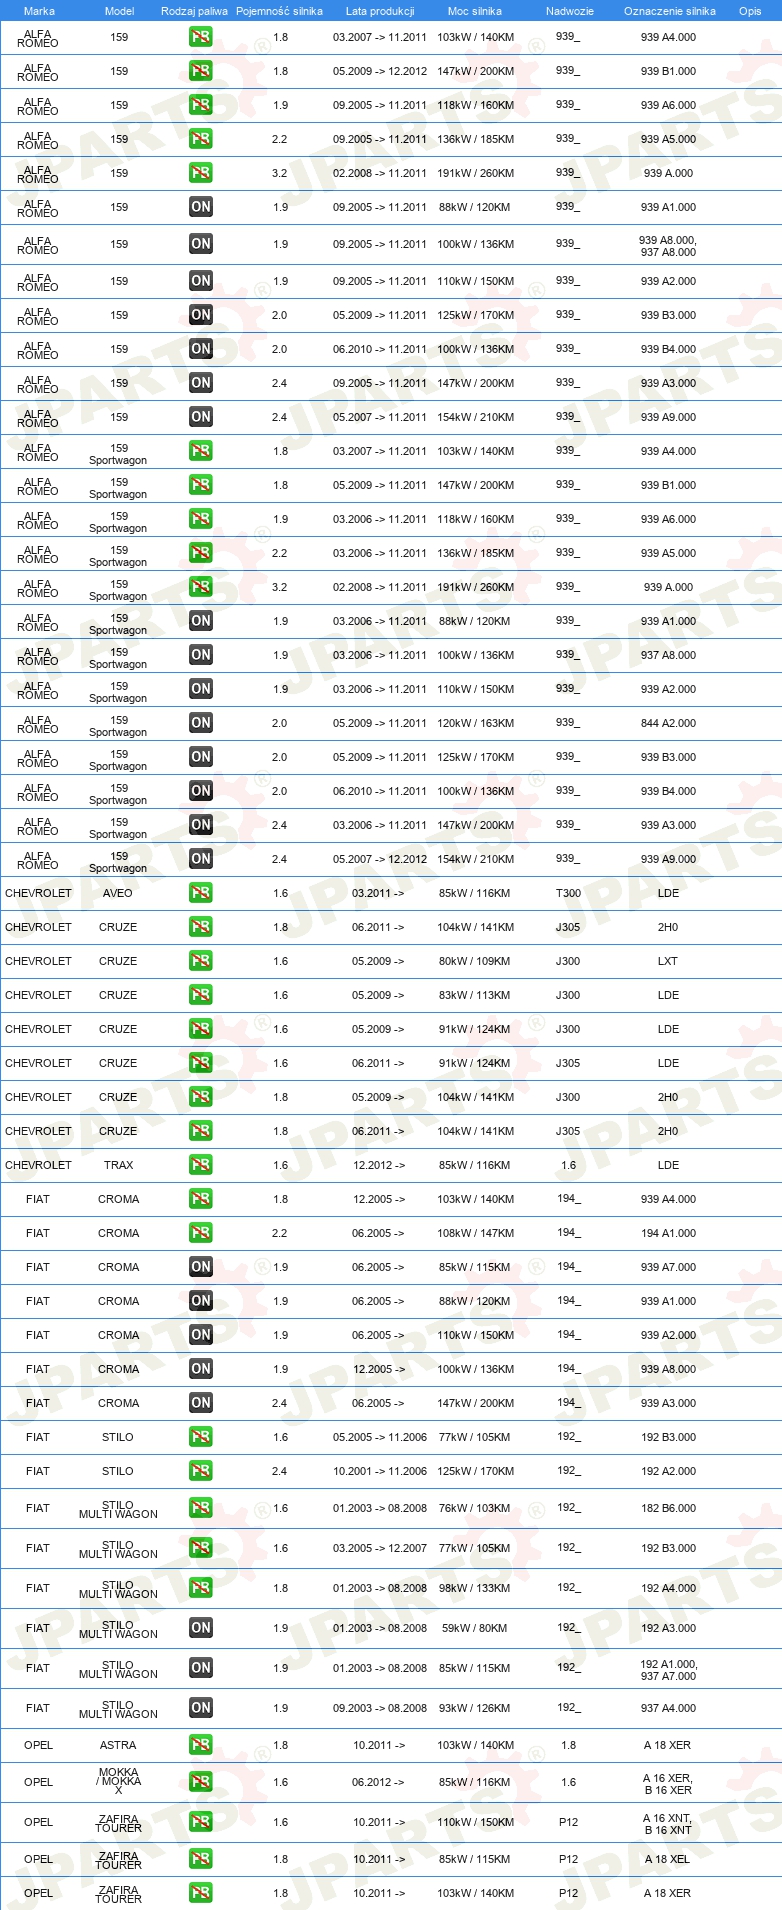Click the 'Marka' column header
The width and height of the screenshot is (782, 1910).
point(39,11)
